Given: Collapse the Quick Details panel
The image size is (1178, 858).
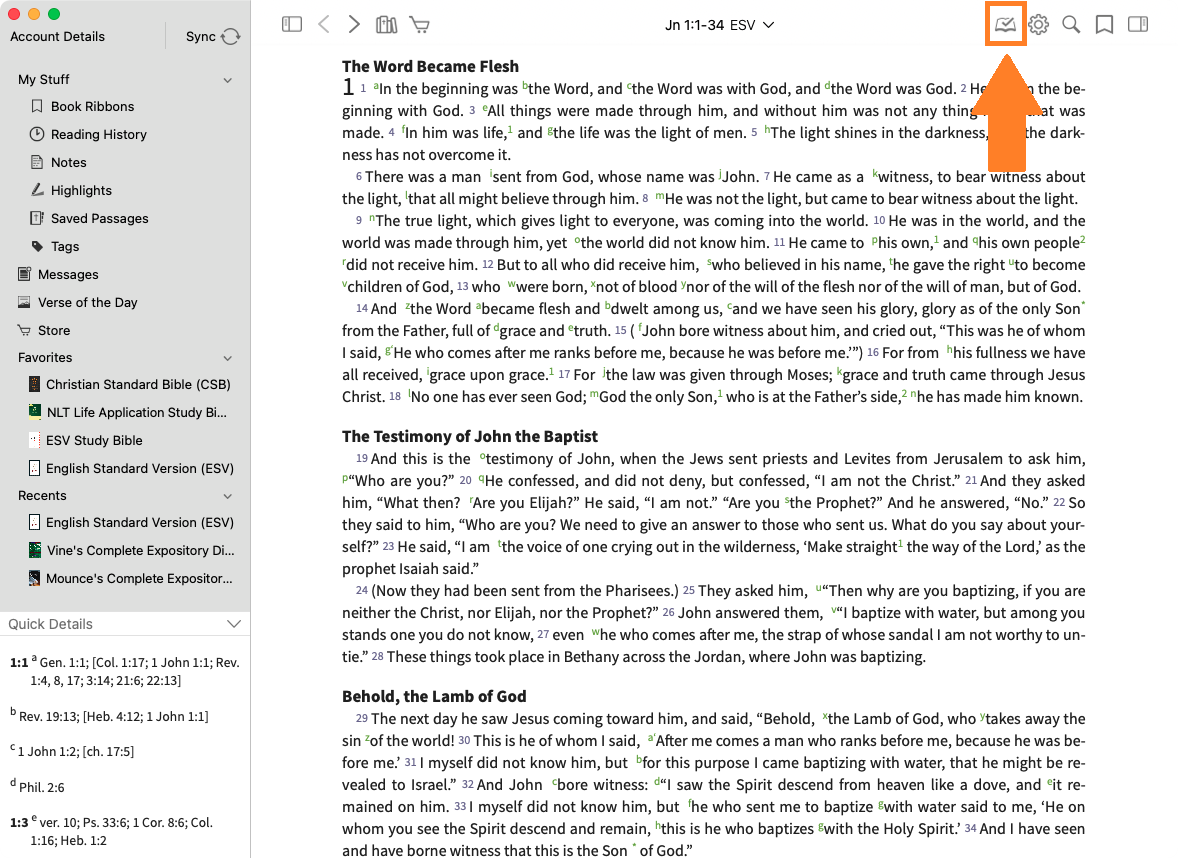Looking at the screenshot, I should coord(234,624).
